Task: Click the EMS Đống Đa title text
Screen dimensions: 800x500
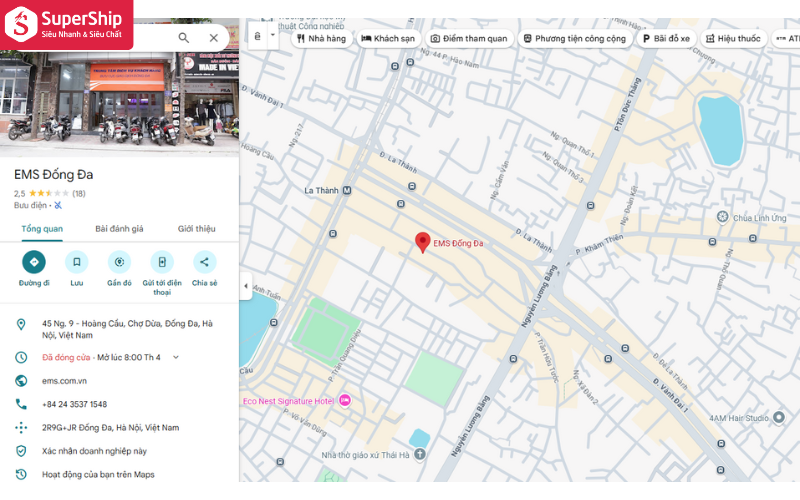Action: (x=54, y=174)
